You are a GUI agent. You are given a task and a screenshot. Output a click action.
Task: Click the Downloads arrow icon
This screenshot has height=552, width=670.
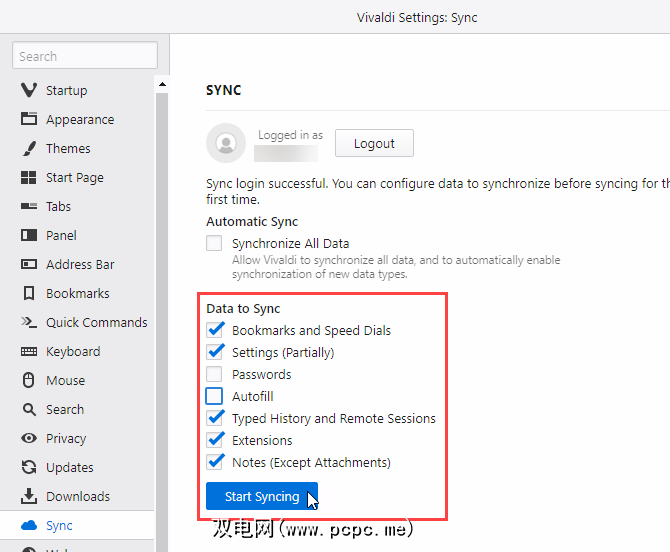[29, 496]
